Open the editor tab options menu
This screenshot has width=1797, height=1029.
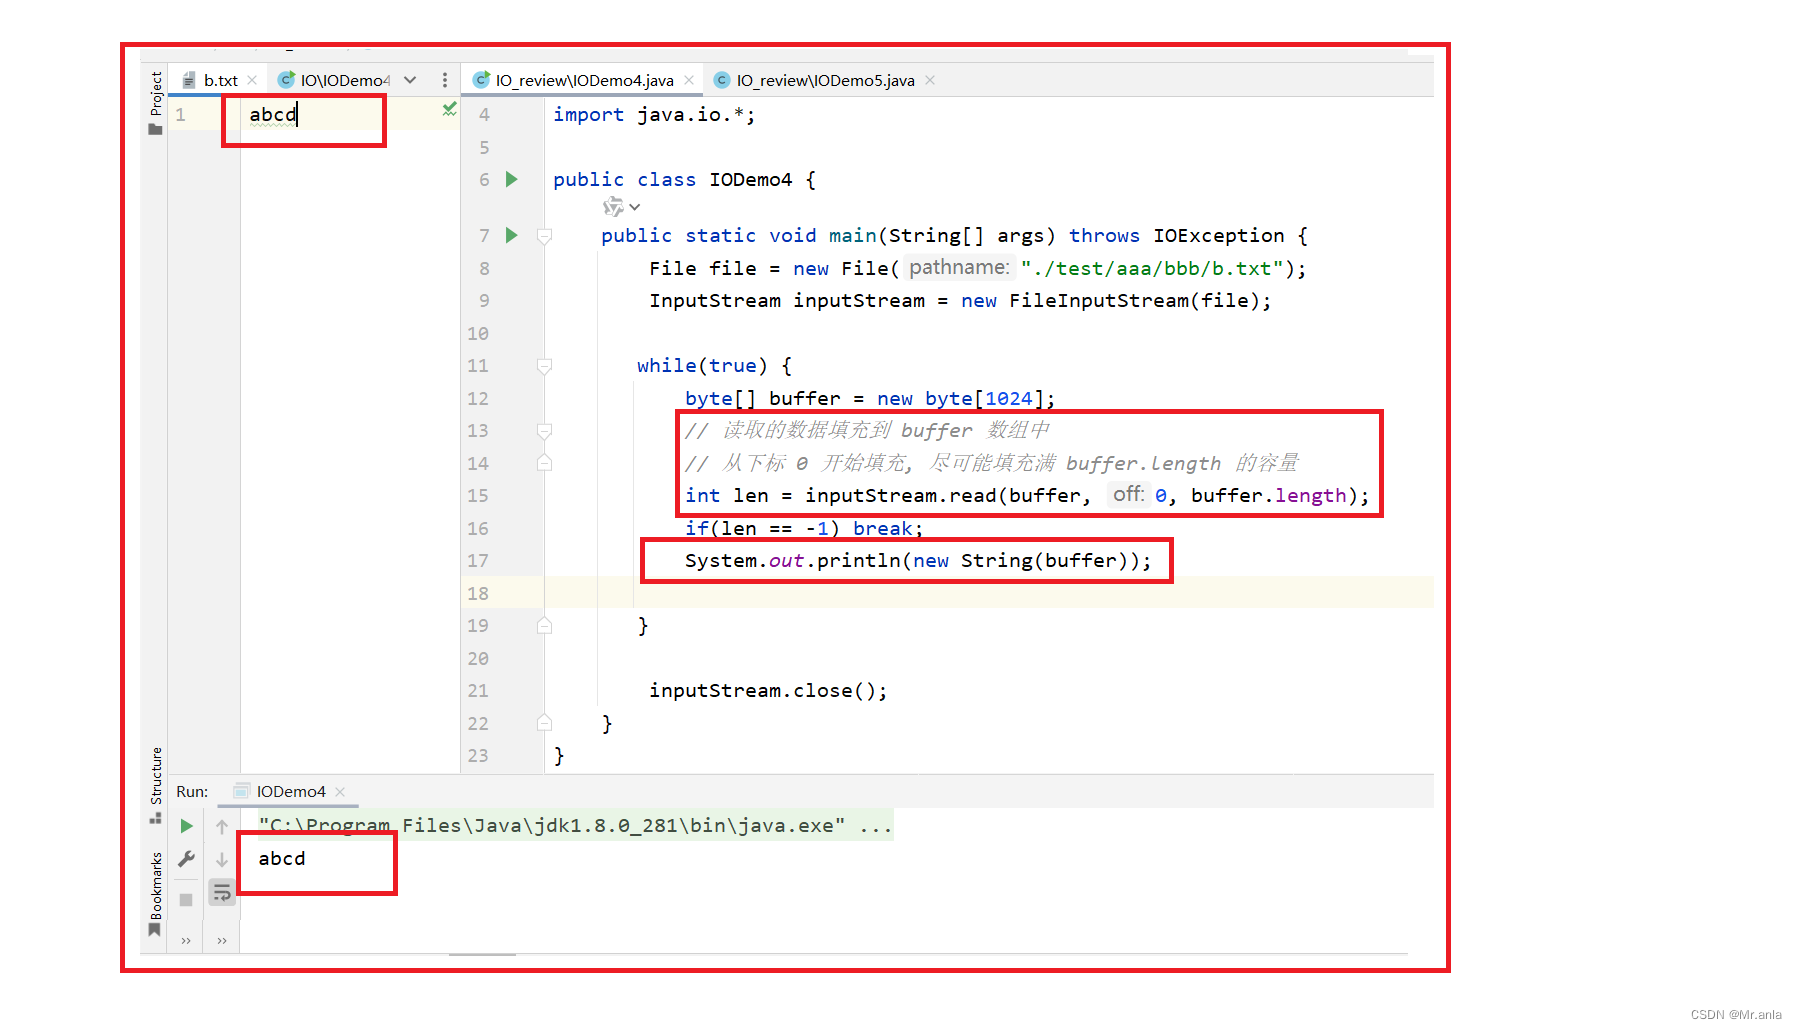pos(445,80)
